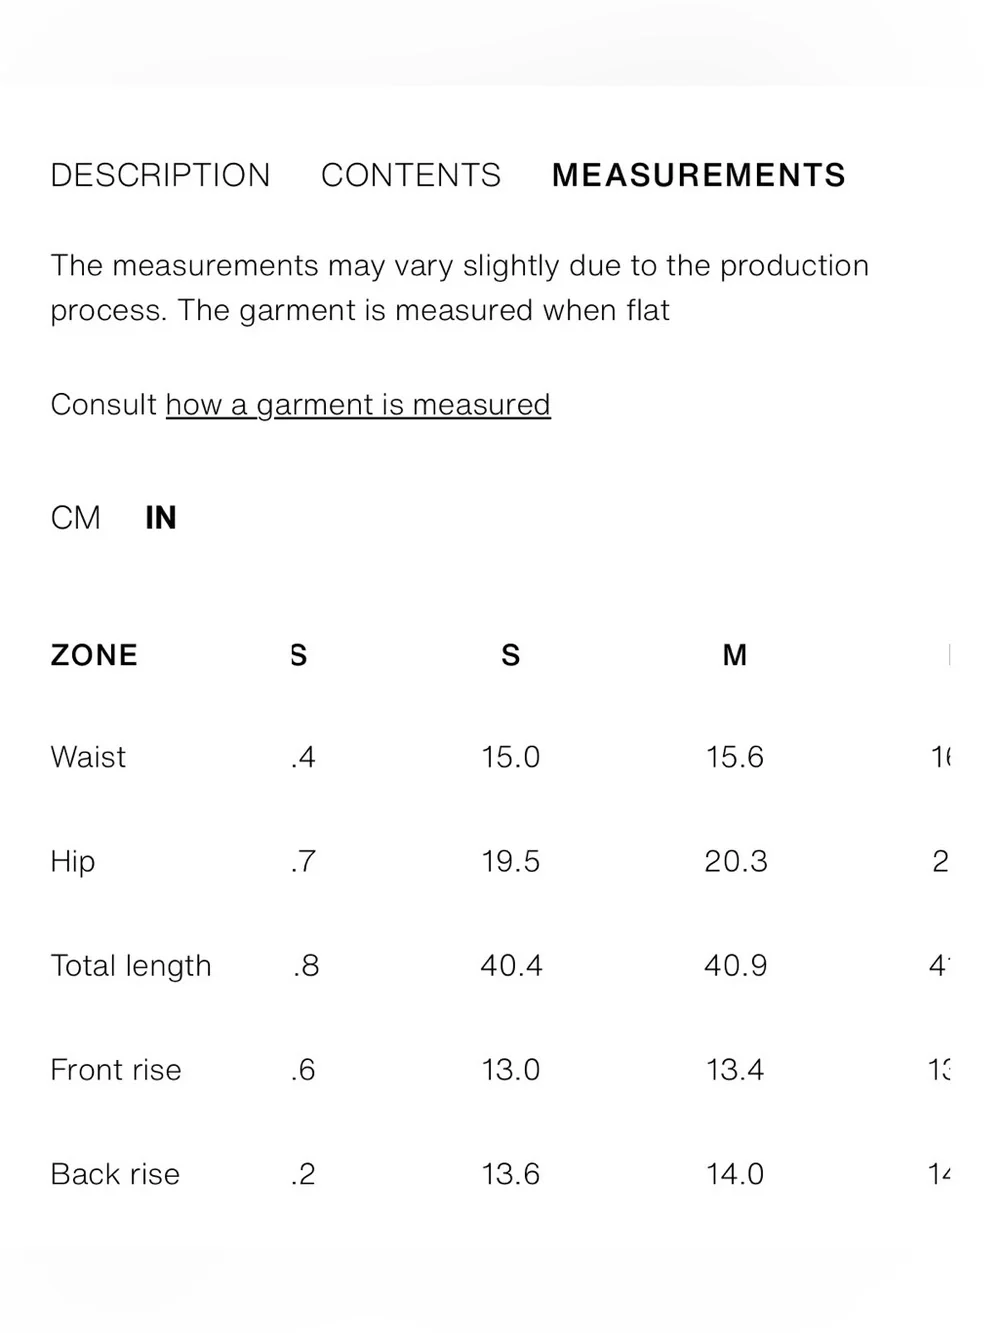
Task: Select the Hip row label
Action: tap(73, 862)
